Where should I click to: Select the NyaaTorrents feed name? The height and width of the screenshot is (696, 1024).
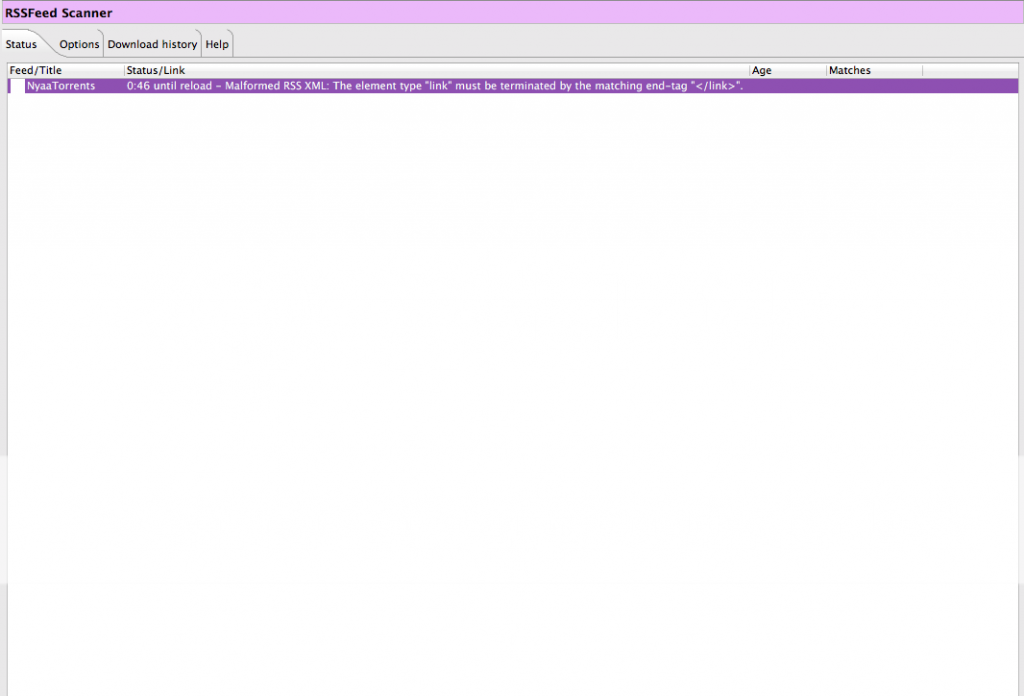61,86
